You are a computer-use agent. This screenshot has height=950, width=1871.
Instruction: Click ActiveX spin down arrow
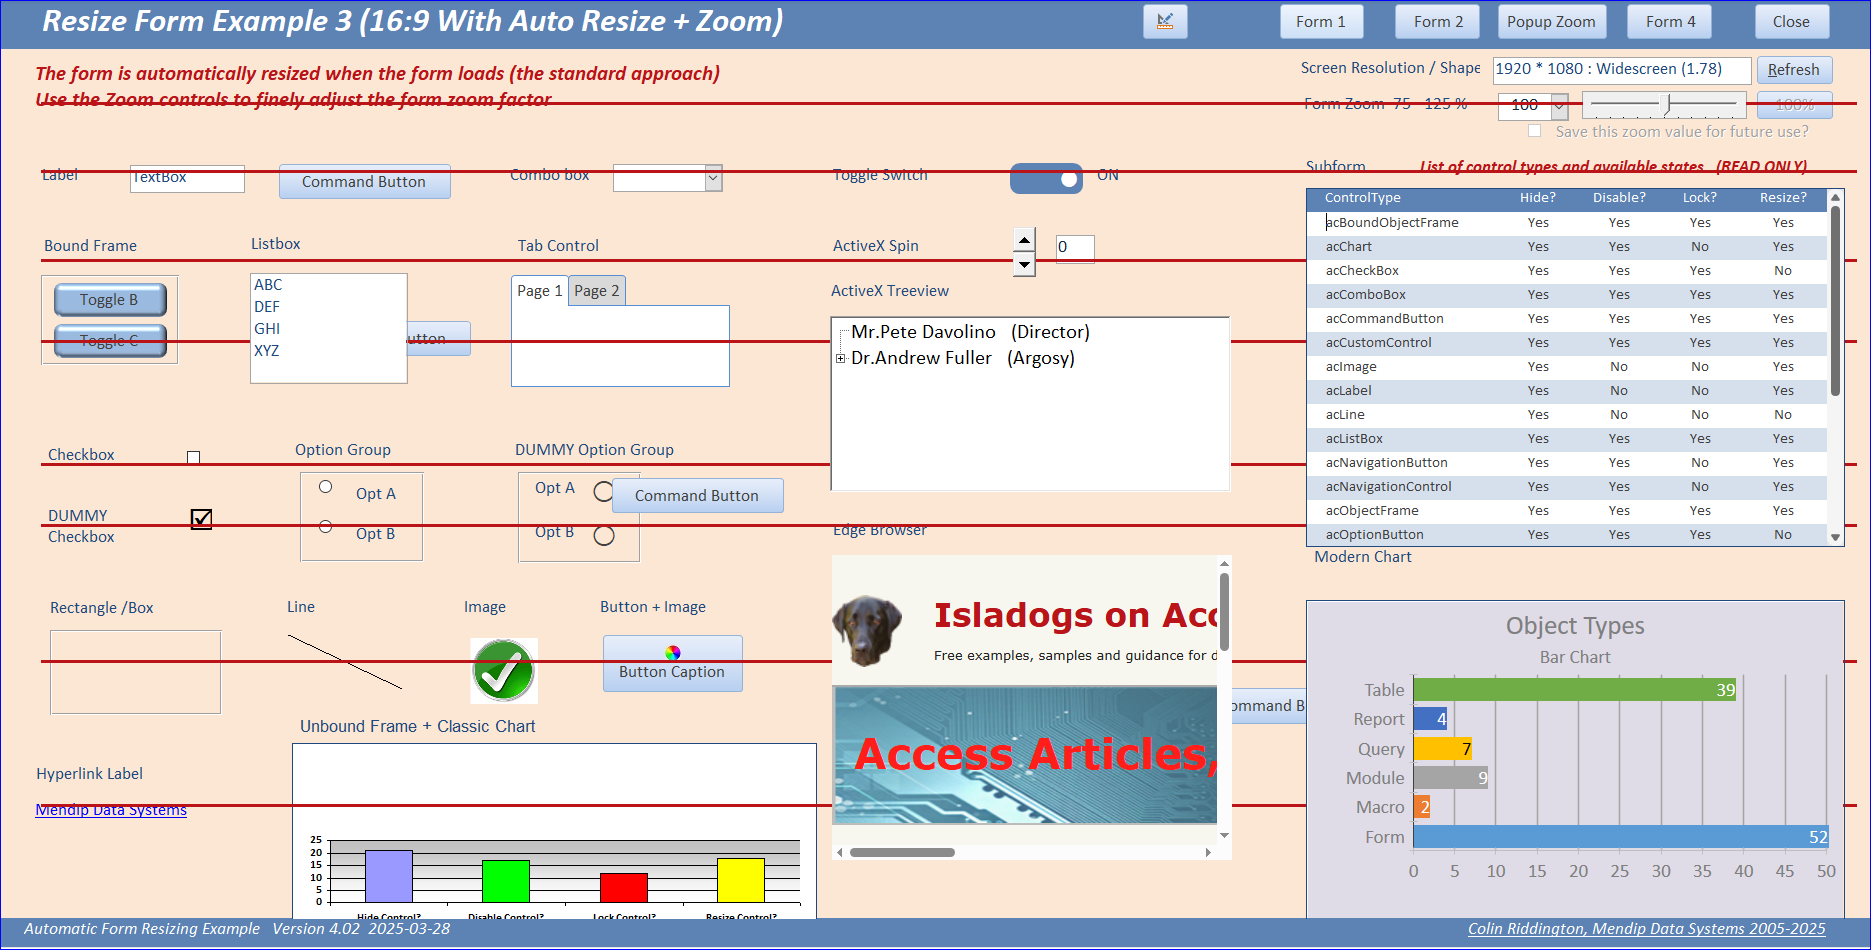(1024, 264)
